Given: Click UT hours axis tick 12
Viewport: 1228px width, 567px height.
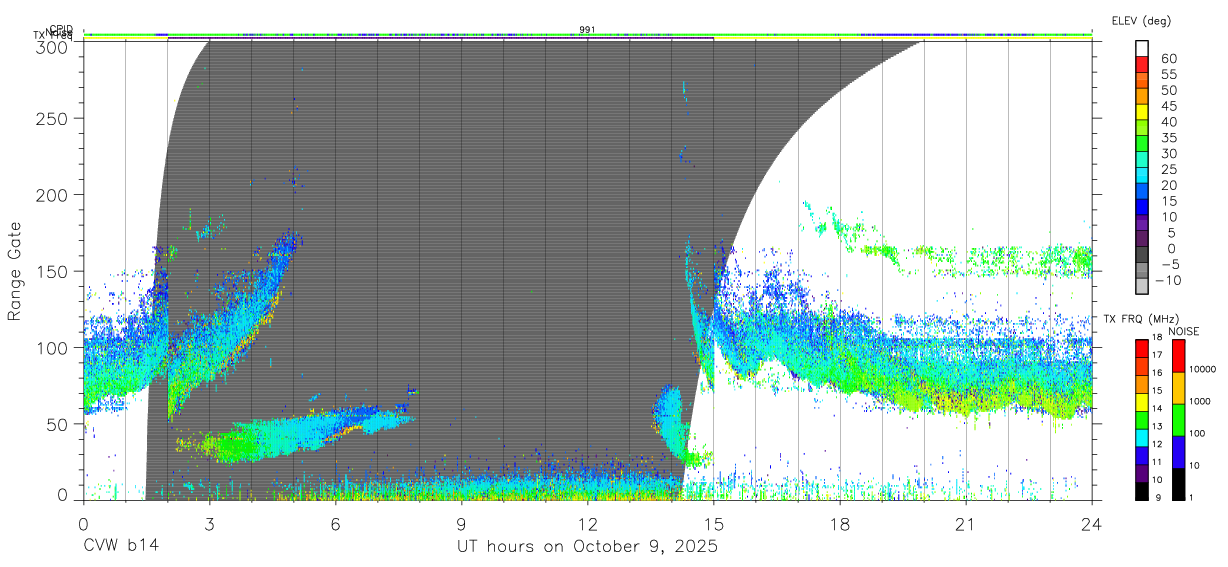Looking at the screenshot, I should pos(587,523).
